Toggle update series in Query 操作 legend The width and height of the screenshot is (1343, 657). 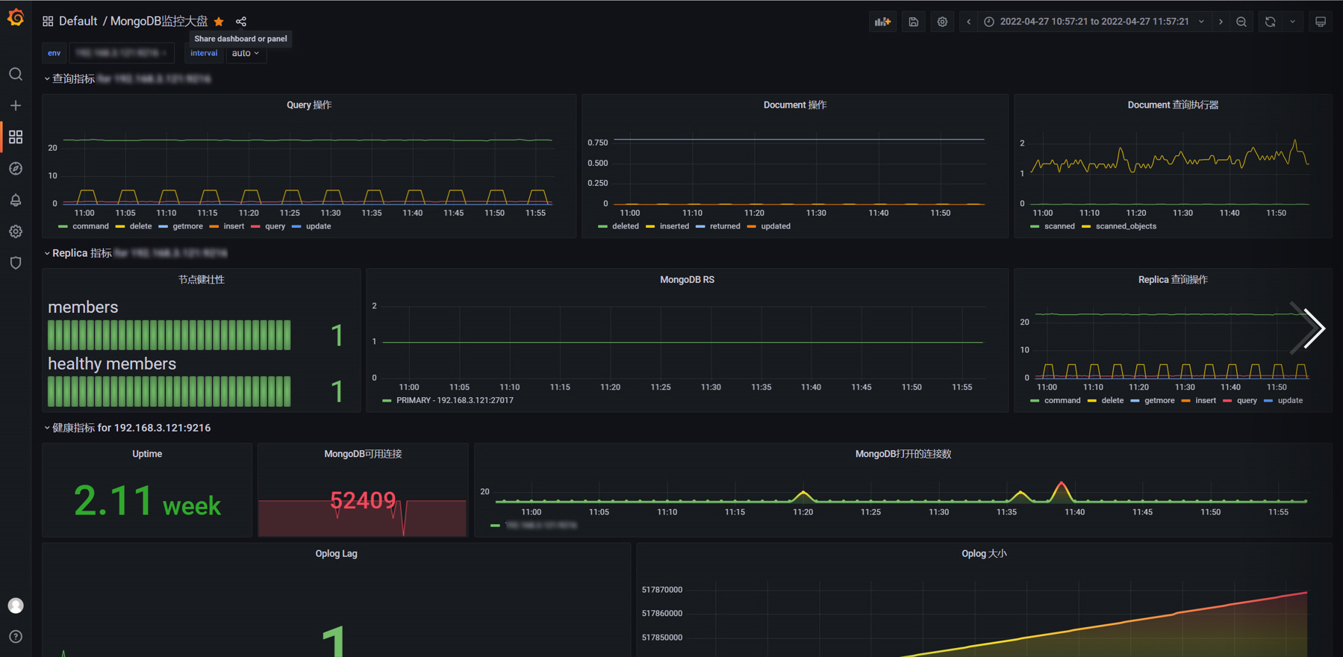point(318,227)
